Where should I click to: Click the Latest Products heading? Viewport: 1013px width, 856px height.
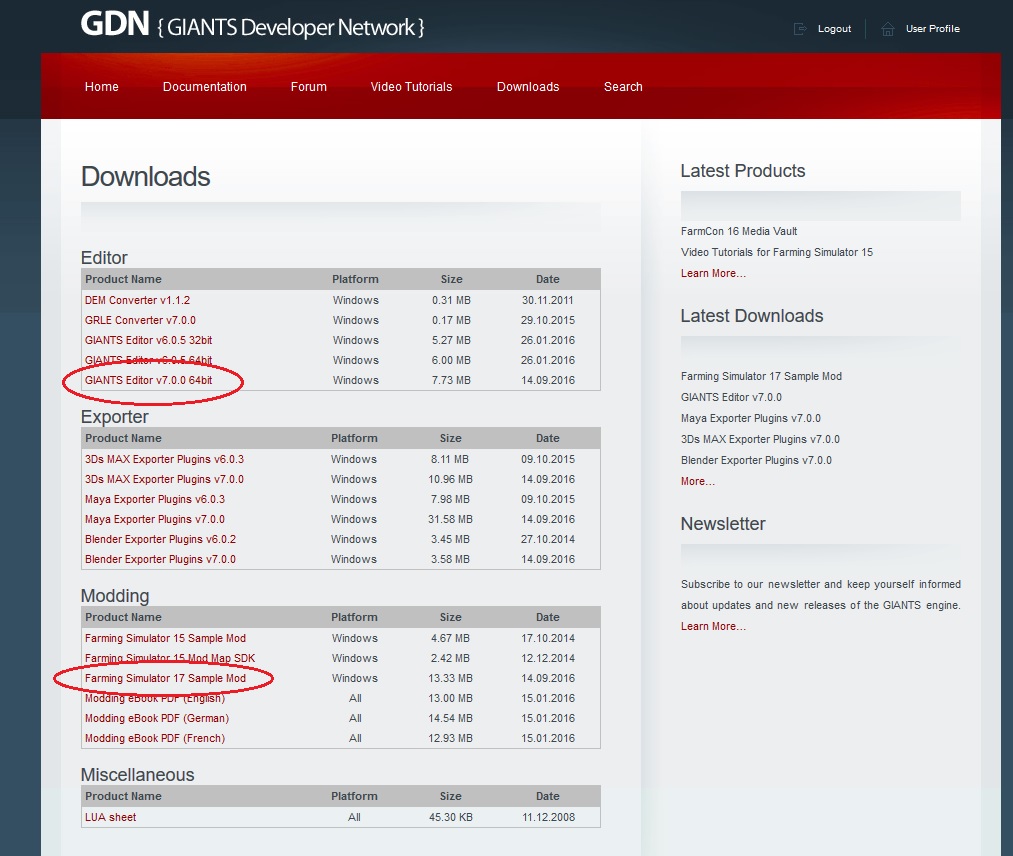(743, 171)
